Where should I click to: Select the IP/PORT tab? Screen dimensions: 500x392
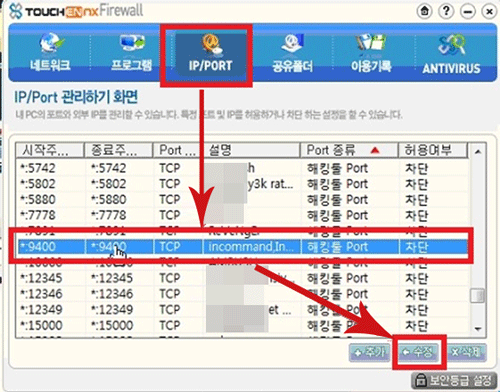[210, 54]
